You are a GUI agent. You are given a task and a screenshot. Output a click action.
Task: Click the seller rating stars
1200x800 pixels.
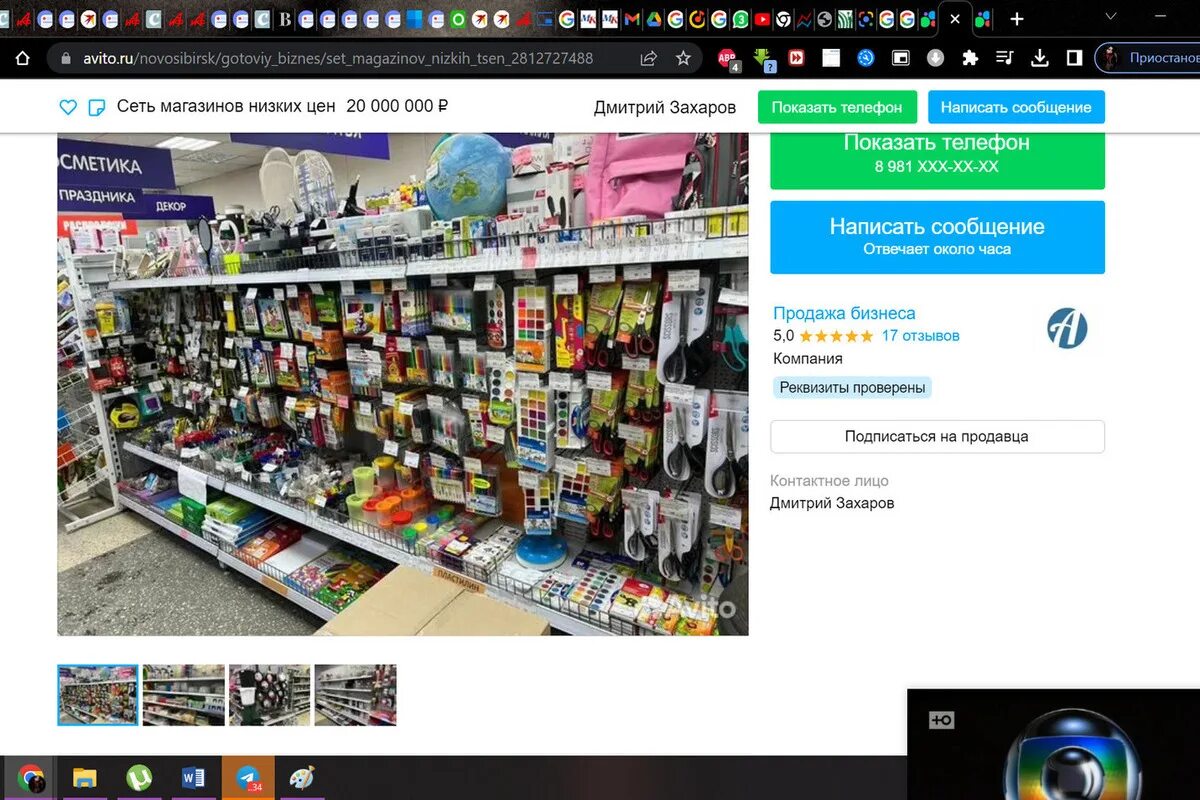pyautogui.click(x=836, y=336)
